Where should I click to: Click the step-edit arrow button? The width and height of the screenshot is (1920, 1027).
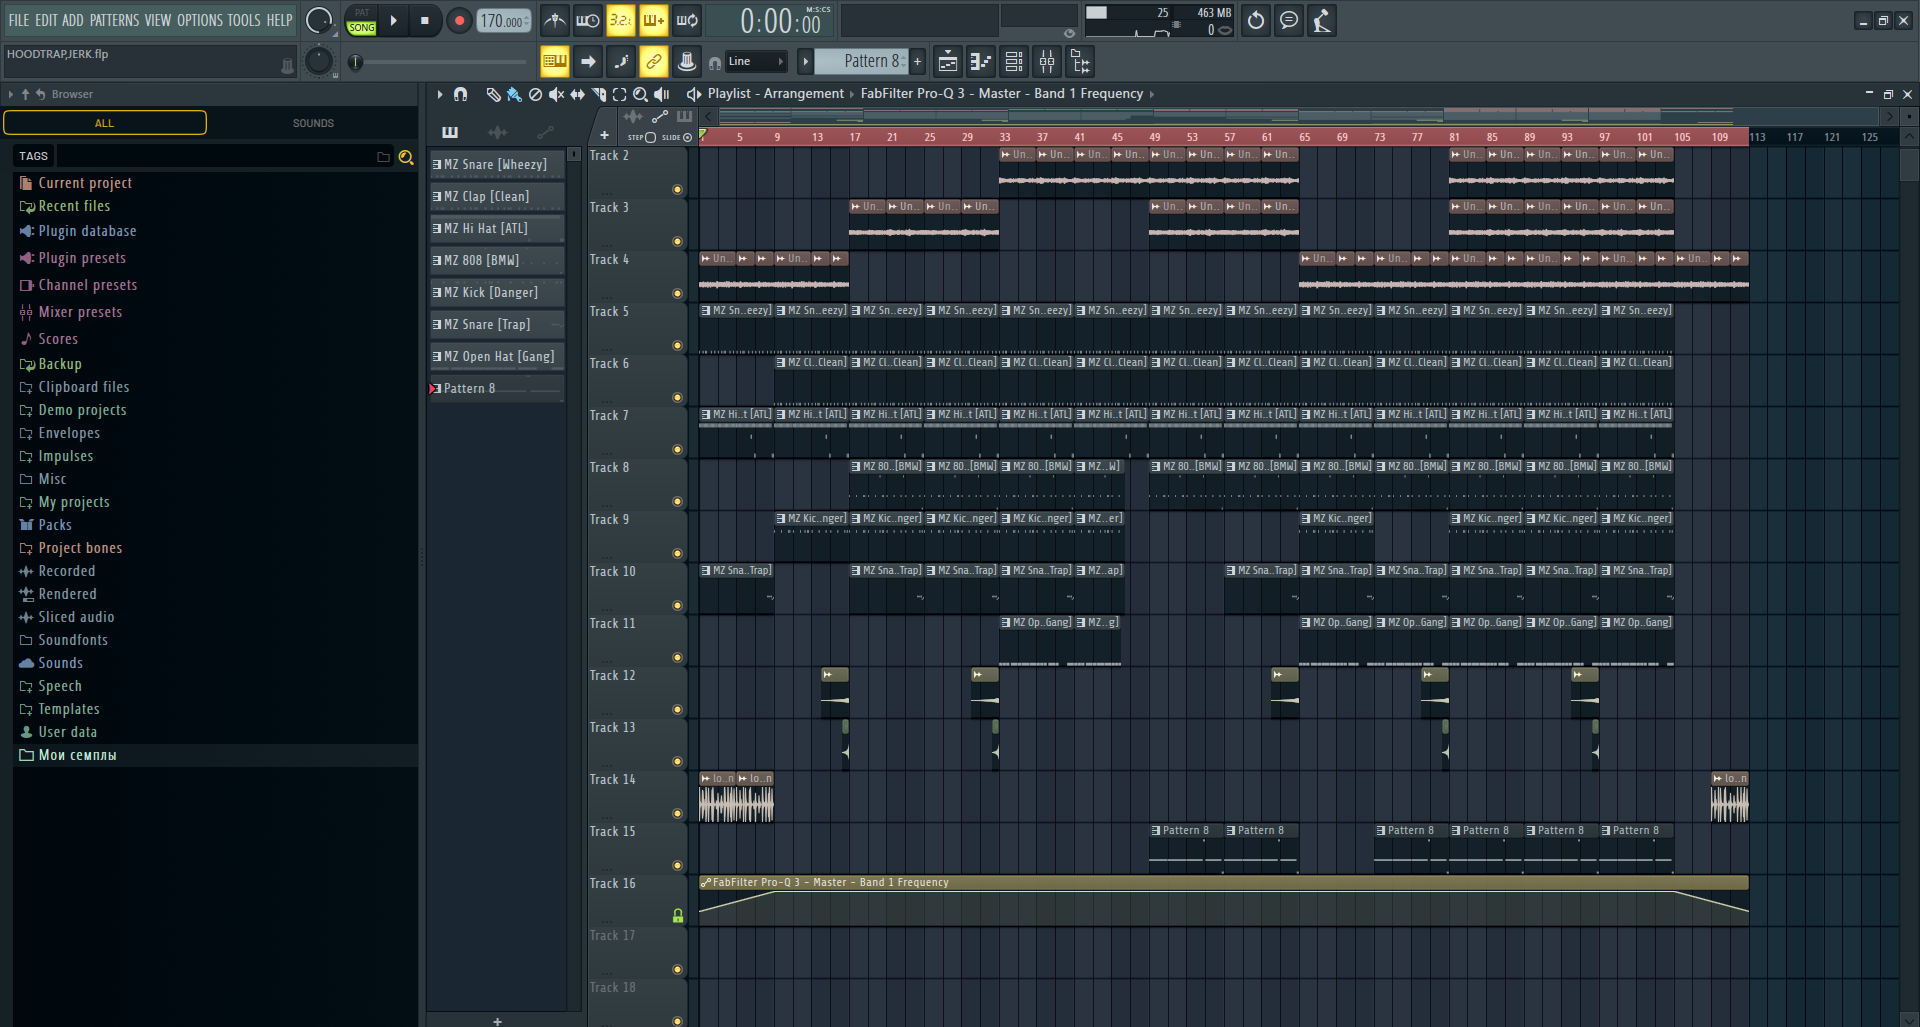[x=588, y=62]
